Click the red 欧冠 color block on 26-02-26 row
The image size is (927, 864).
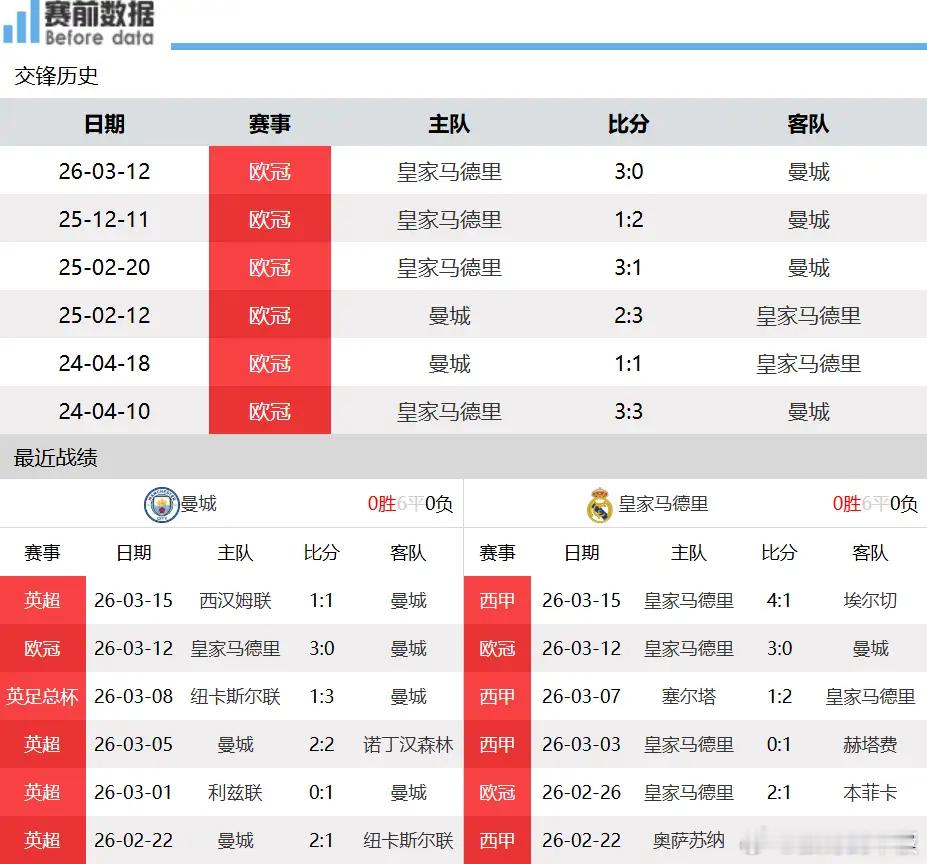pyautogui.click(x=497, y=793)
